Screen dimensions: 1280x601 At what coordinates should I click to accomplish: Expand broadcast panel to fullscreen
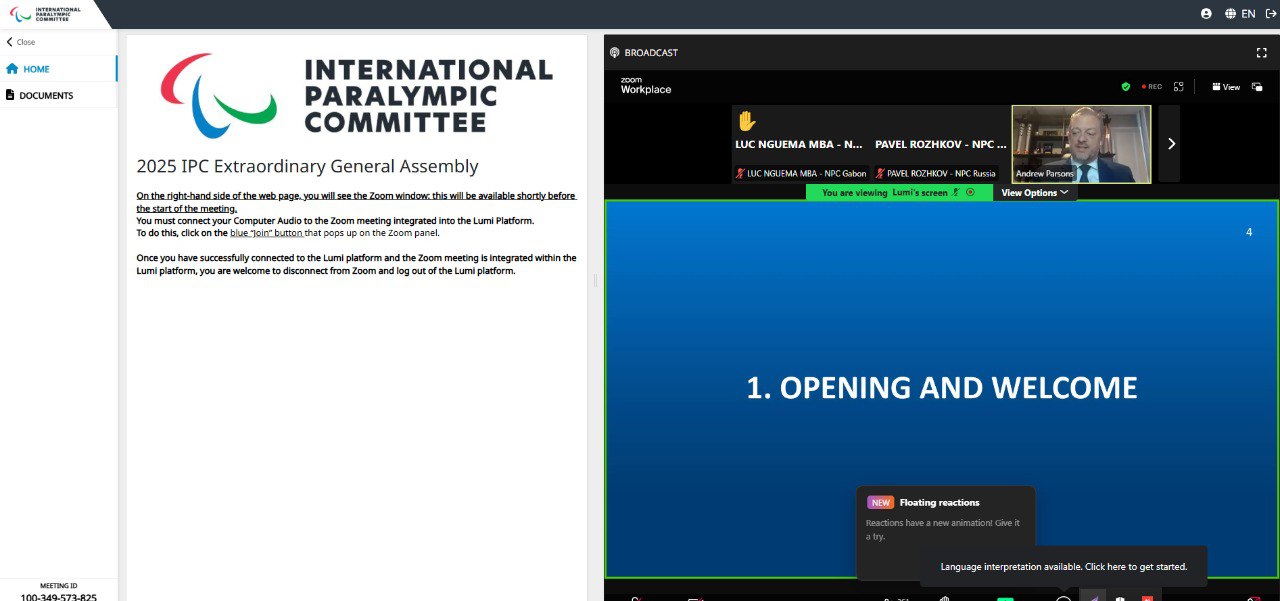[1261, 53]
